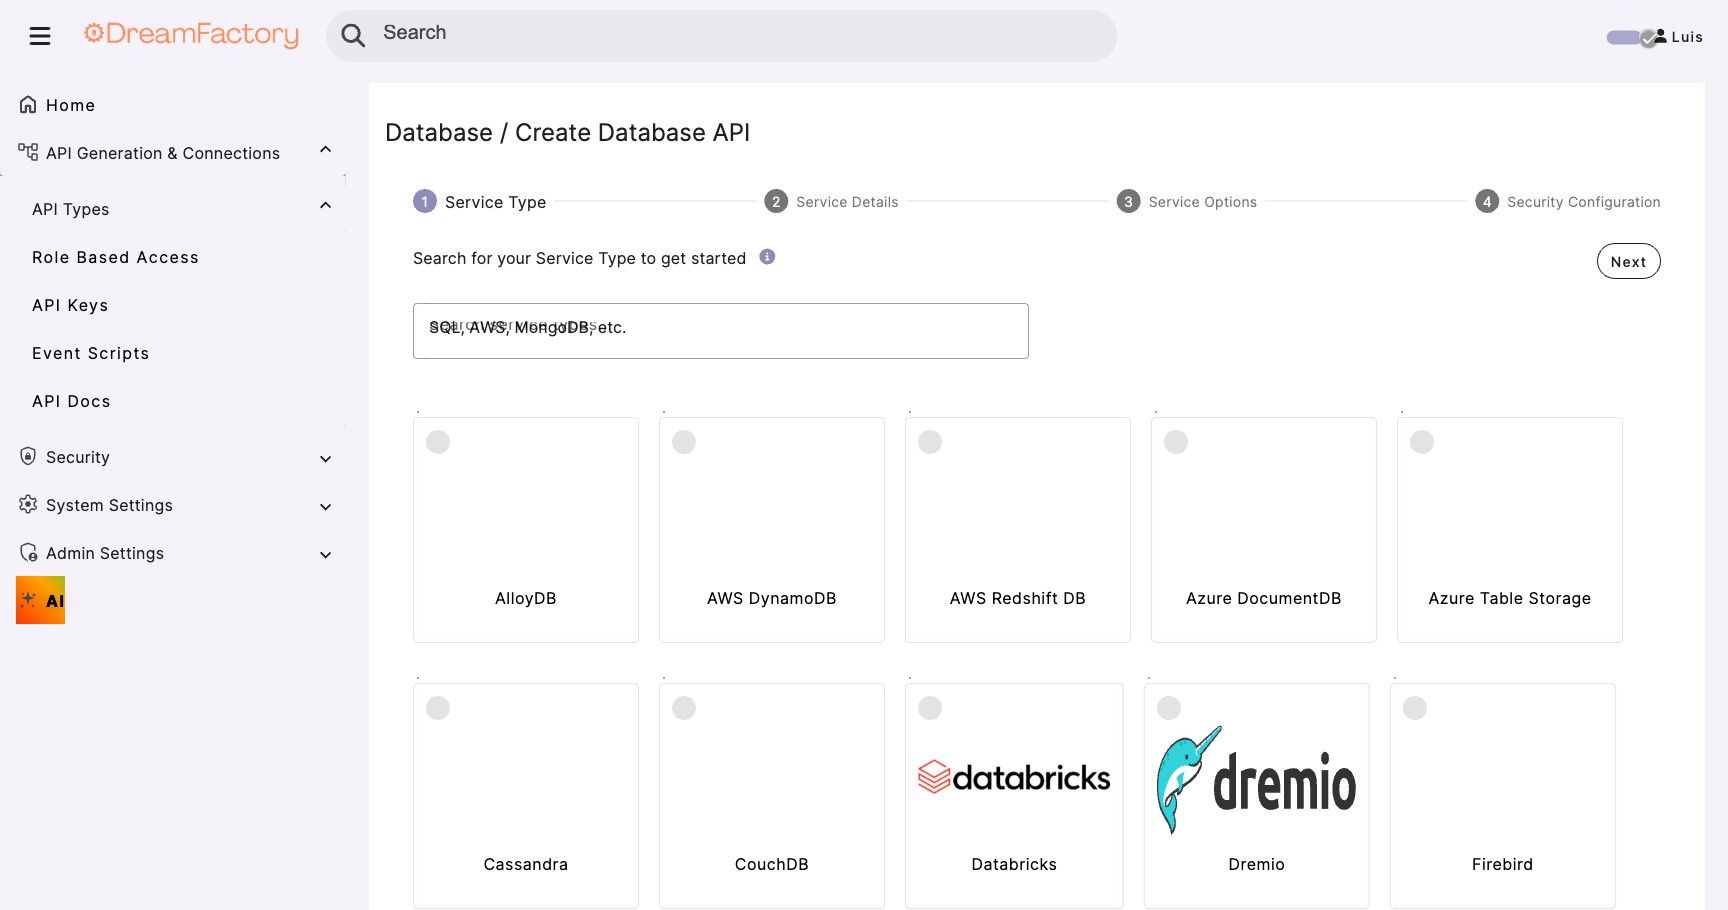The image size is (1728, 910).
Task: Select the AWS DynamoDB radio button
Action: pyautogui.click(x=684, y=441)
